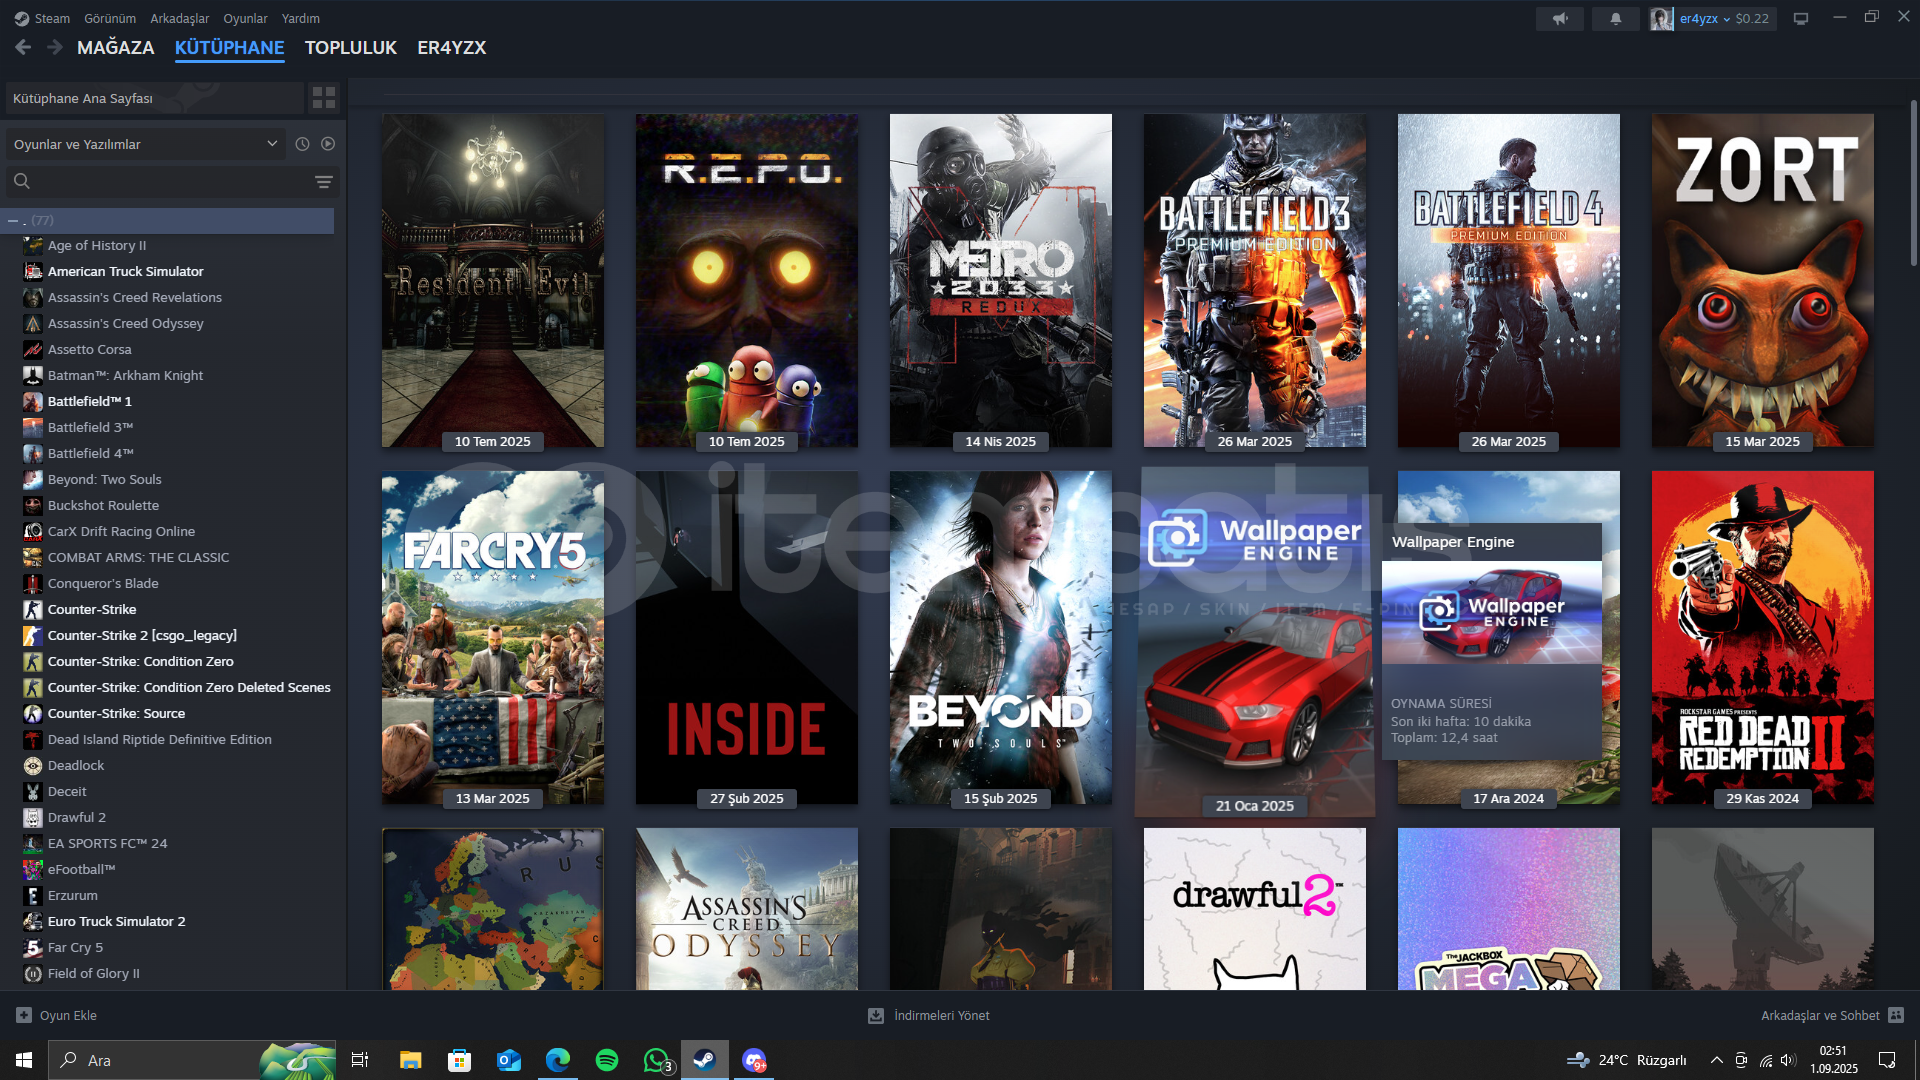Viewport: 1920px width, 1080px height.
Task: Open Windows Start menu
Action: coord(24,1060)
